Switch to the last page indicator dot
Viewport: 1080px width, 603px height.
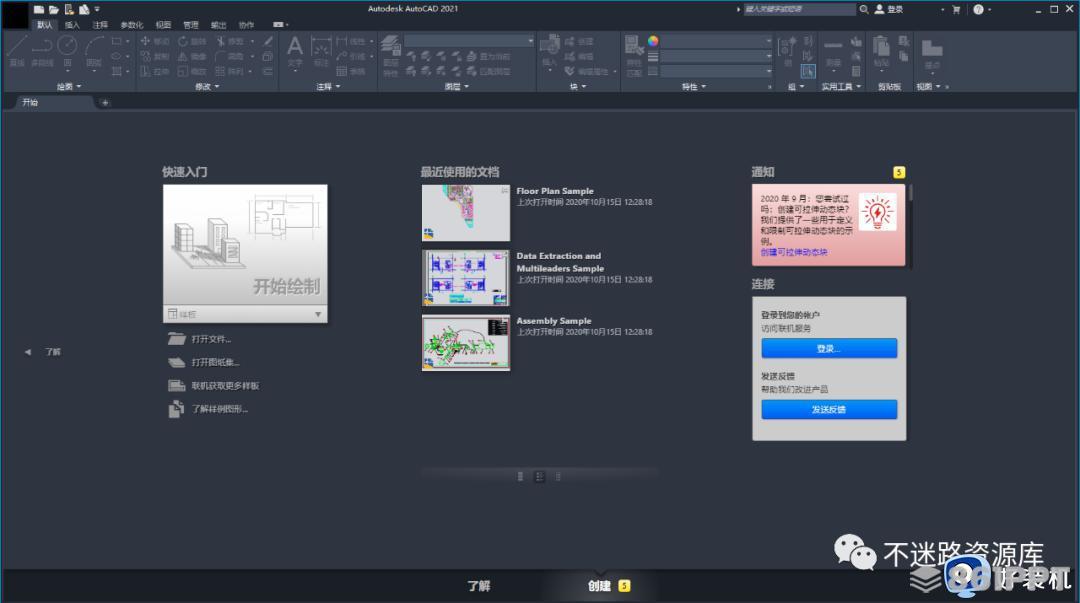pos(558,476)
